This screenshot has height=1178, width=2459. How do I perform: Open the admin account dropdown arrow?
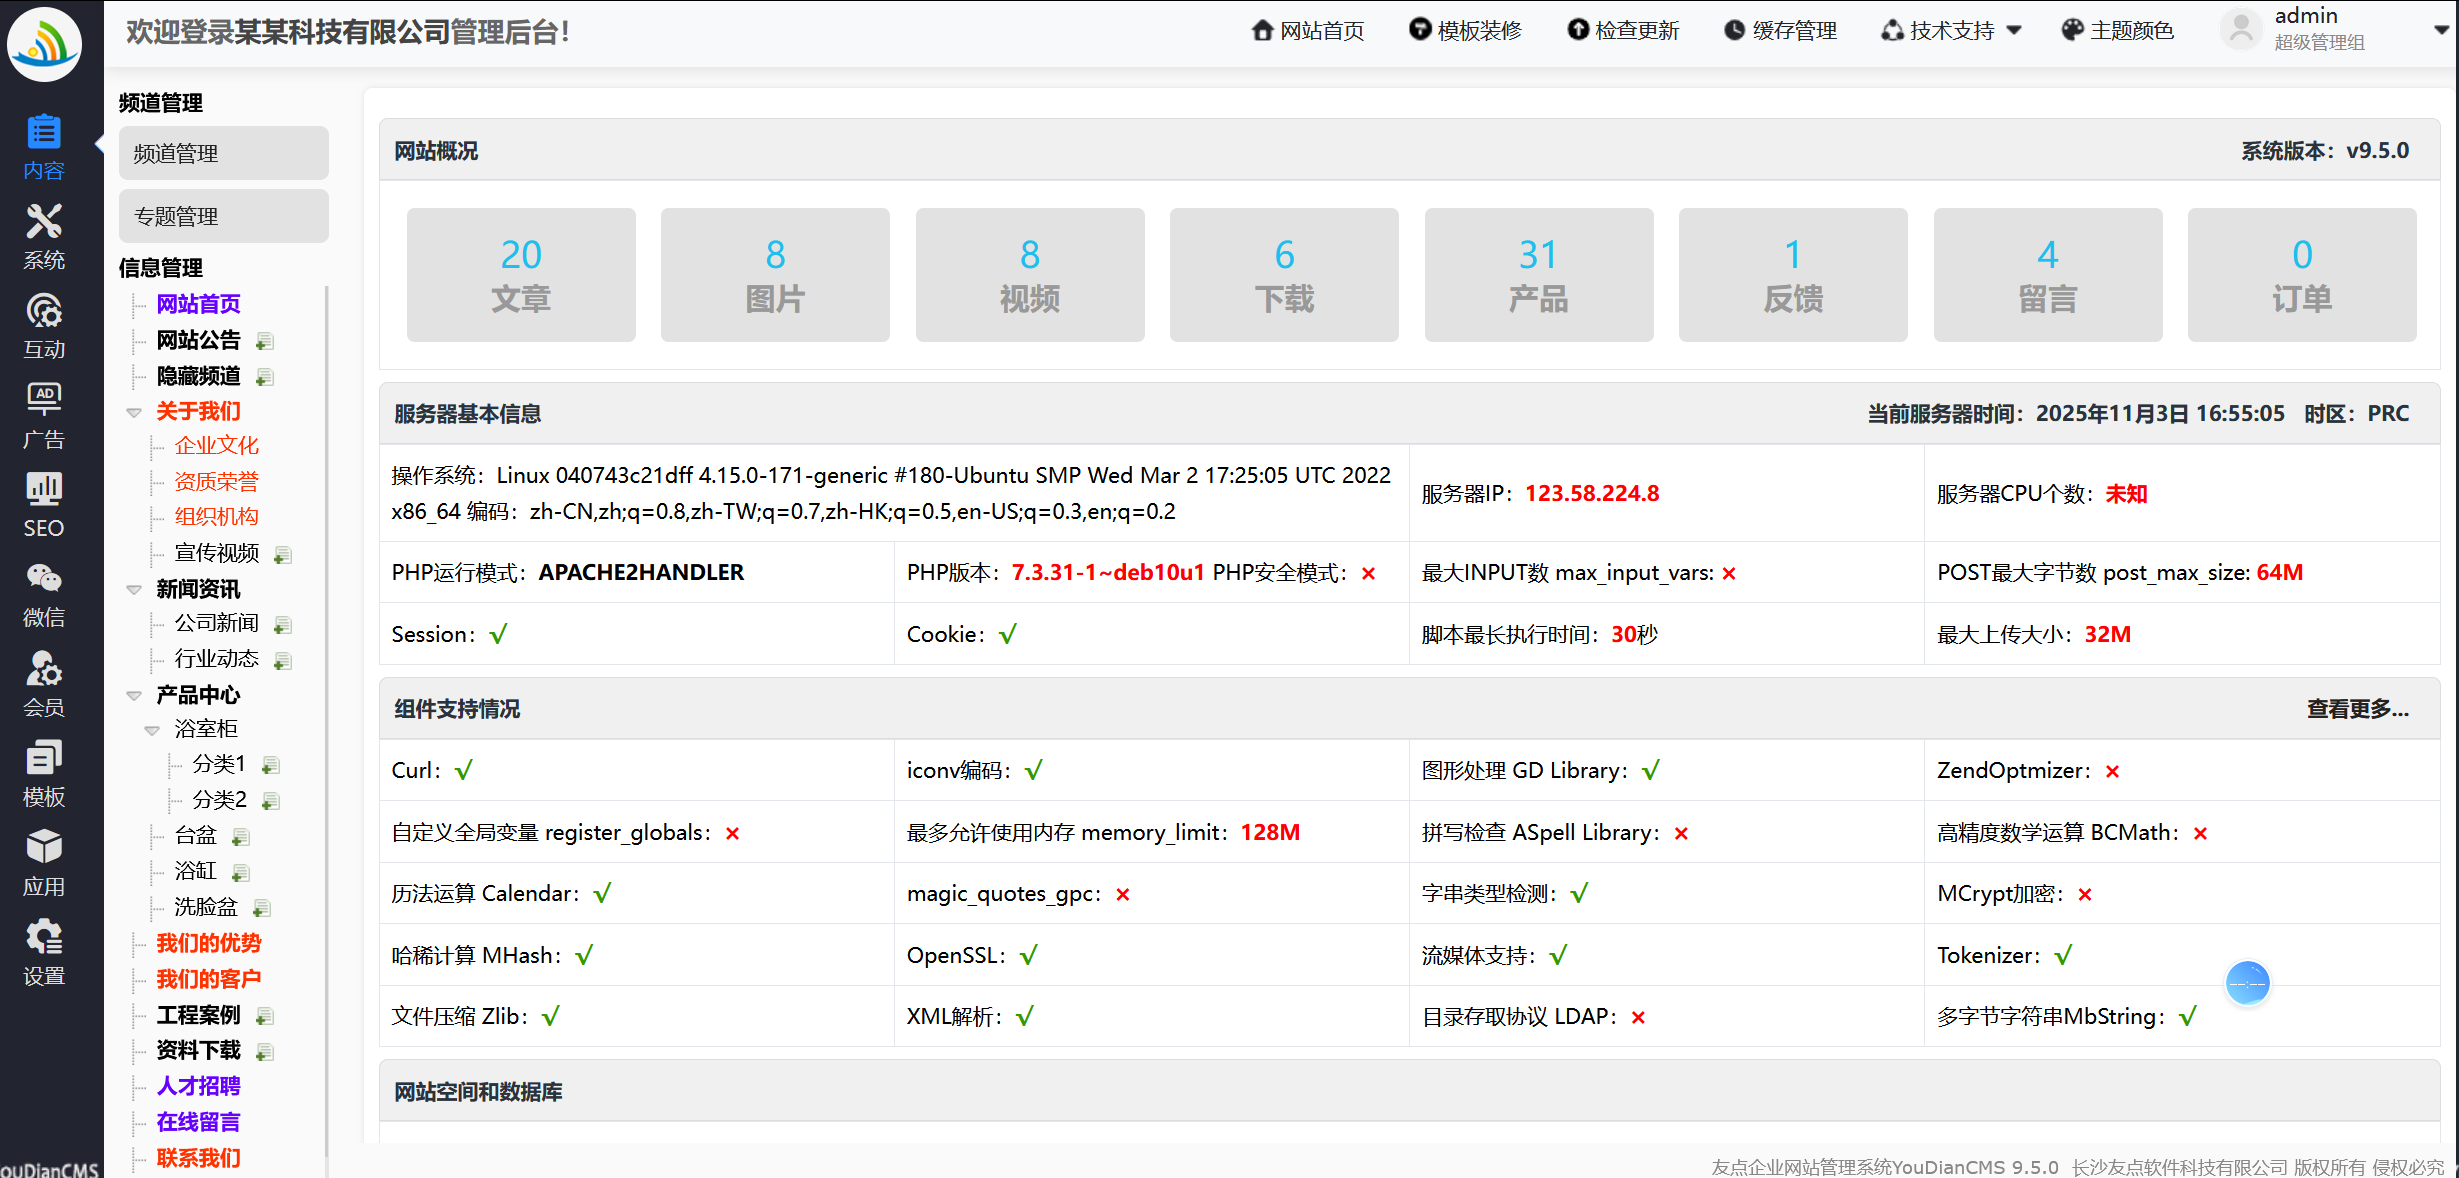(2440, 30)
